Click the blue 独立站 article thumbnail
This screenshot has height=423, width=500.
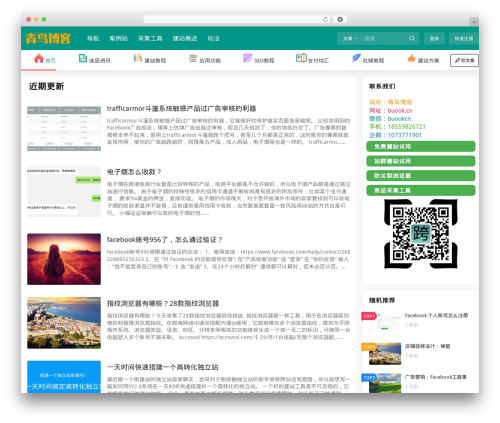(x=64, y=377)
